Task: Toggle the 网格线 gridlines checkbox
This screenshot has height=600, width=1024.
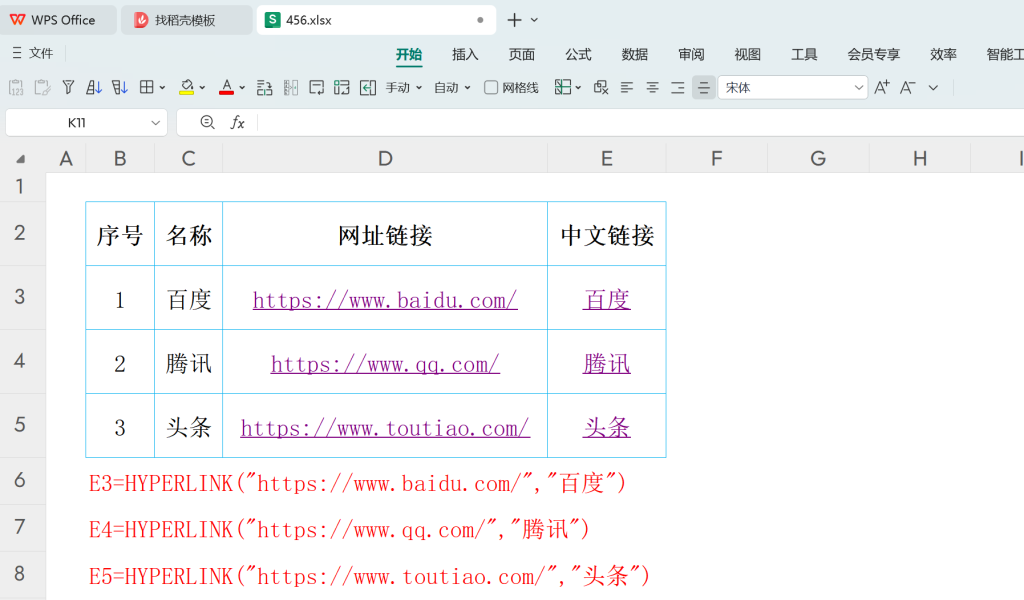Action: (x=491, y=87)
